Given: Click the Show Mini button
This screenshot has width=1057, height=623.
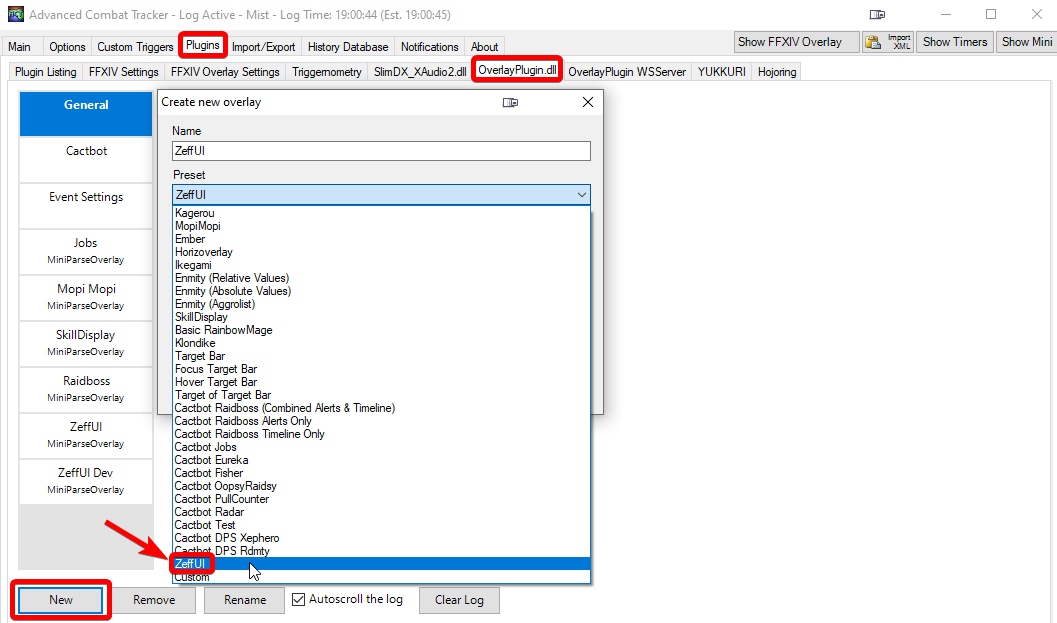Looking at the screenshot, I should pos(1026,42).
